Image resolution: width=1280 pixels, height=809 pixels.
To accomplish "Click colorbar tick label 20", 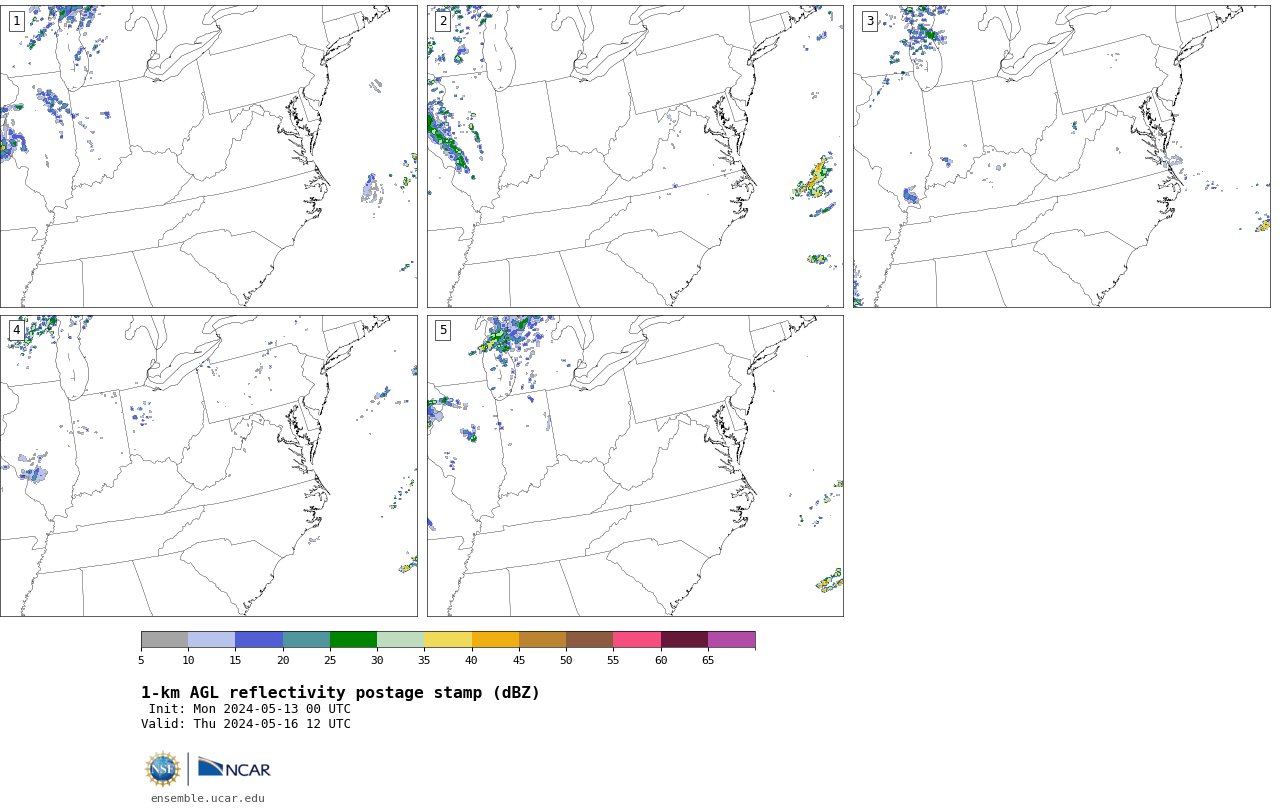I will click(x=283, y=660).
